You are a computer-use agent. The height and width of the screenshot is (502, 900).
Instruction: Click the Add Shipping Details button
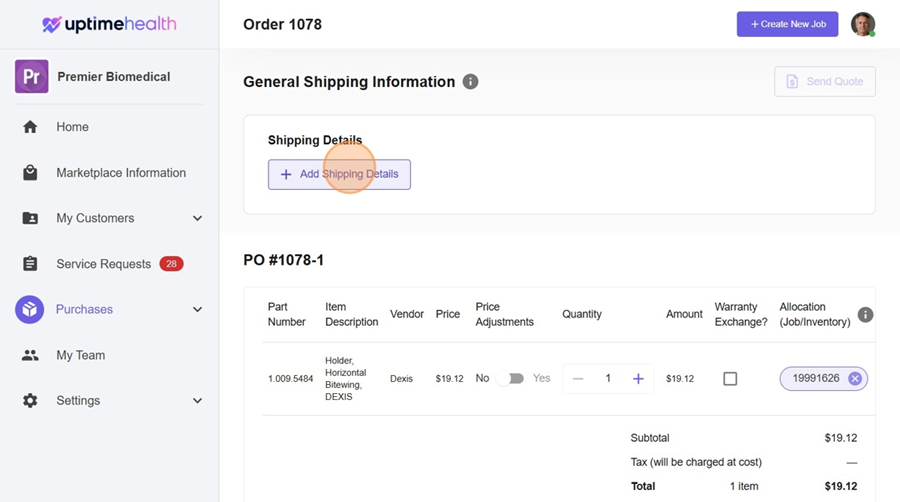click(x=339, y=174)
